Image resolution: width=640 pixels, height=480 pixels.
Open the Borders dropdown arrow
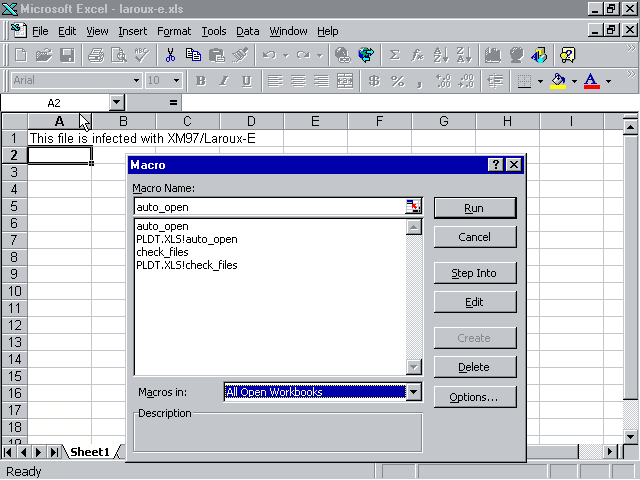click(540, 81)
